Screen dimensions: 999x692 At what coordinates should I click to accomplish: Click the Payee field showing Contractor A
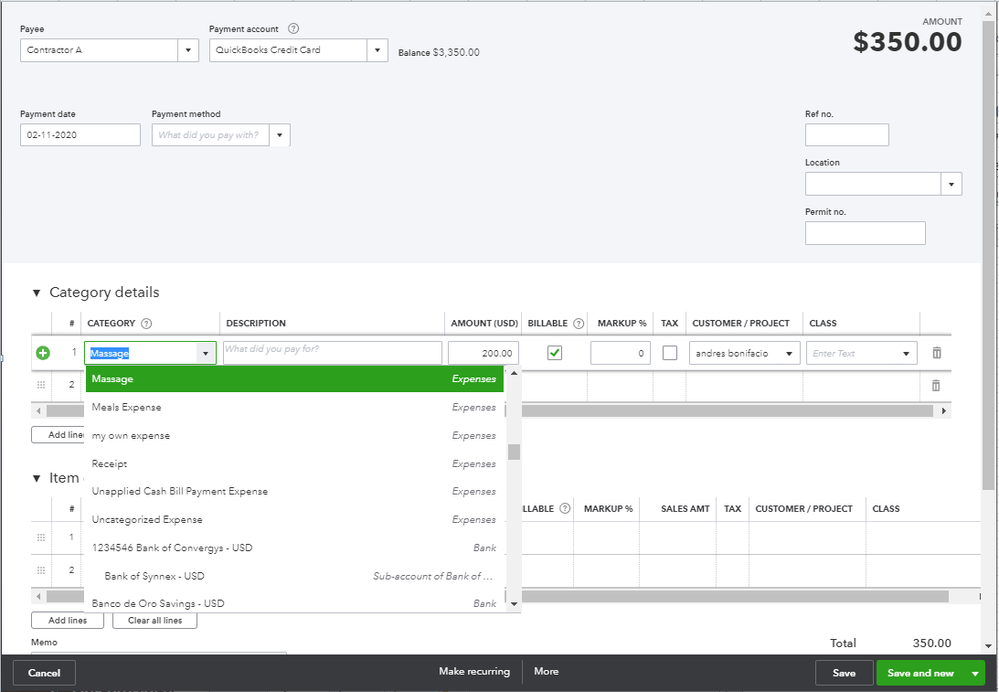click(x=99, y=50)
